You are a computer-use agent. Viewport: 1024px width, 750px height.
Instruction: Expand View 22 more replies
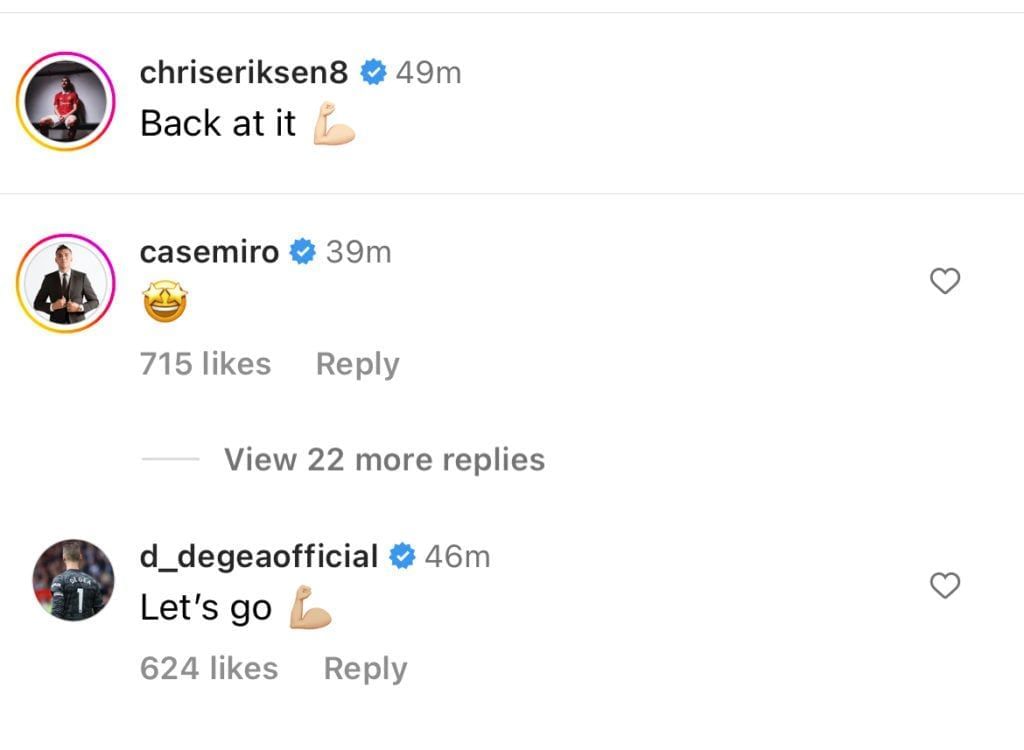pos(384,460)
